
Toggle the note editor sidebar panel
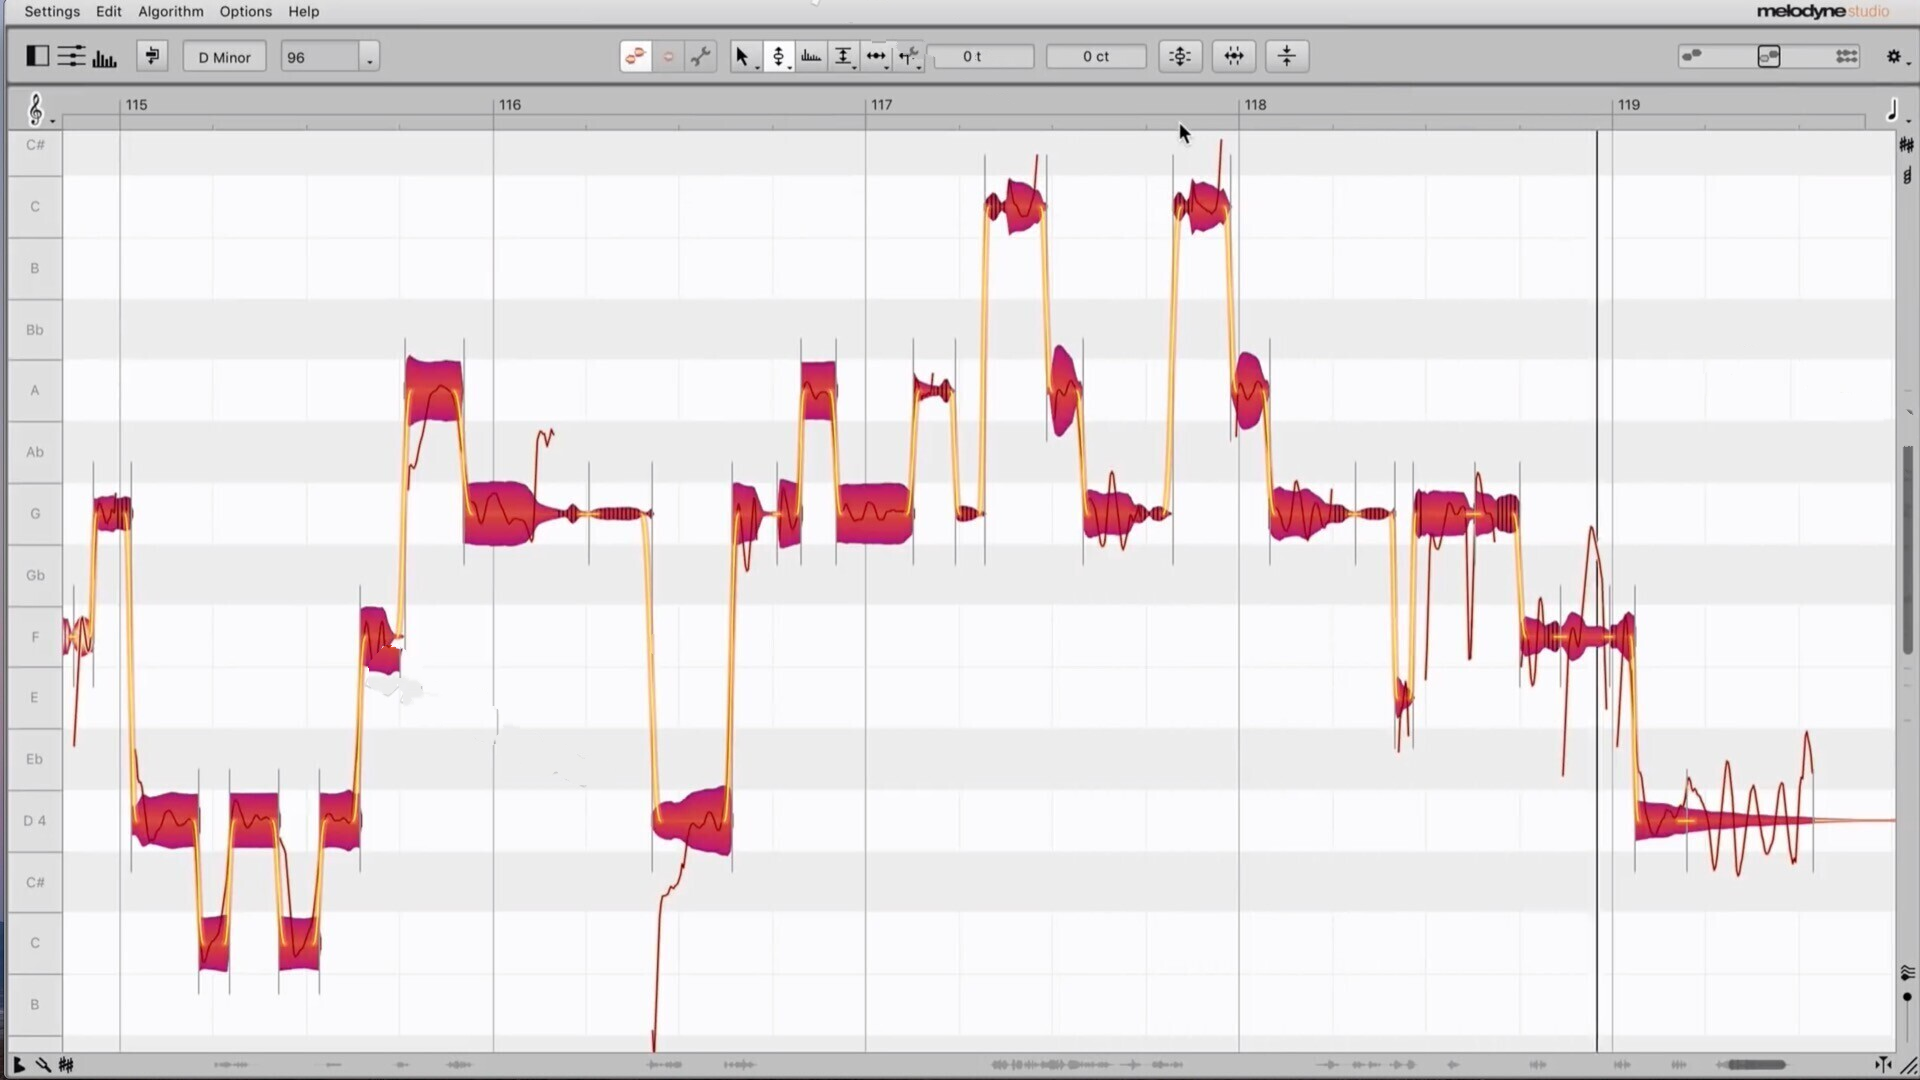tap(37, 56)
